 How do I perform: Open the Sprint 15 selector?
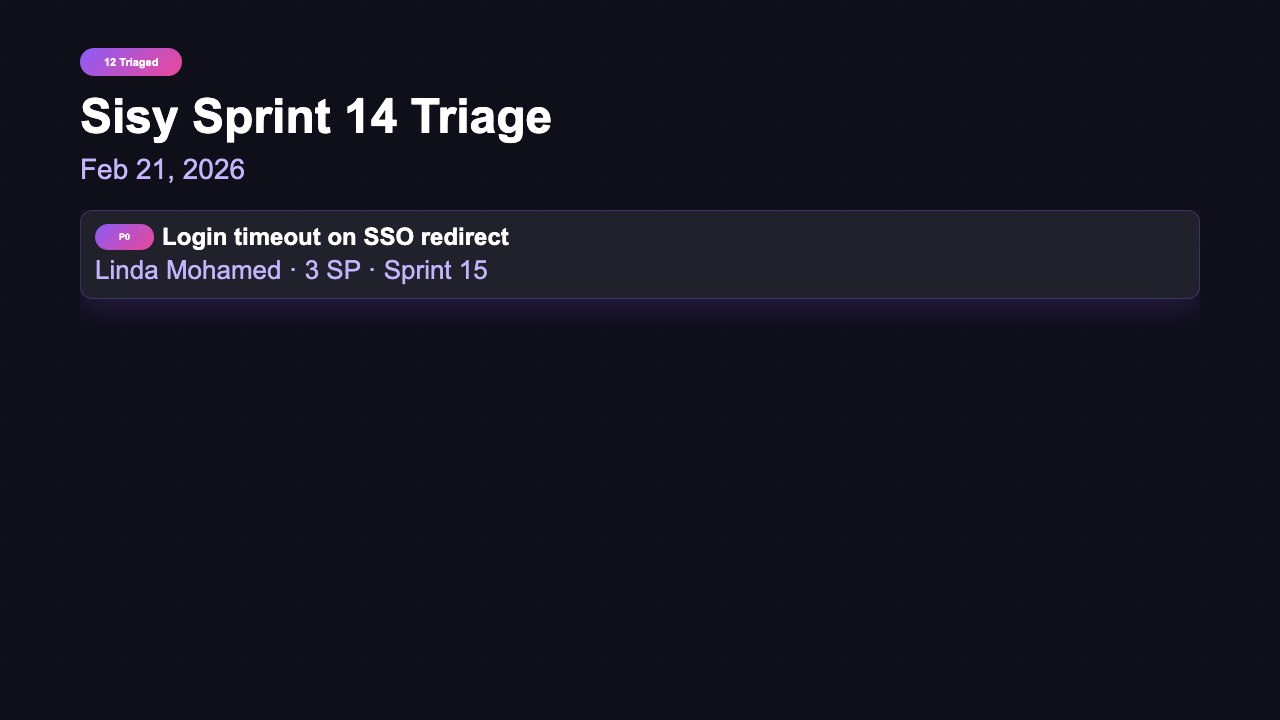pyautogui.click(x=435, y=270)
